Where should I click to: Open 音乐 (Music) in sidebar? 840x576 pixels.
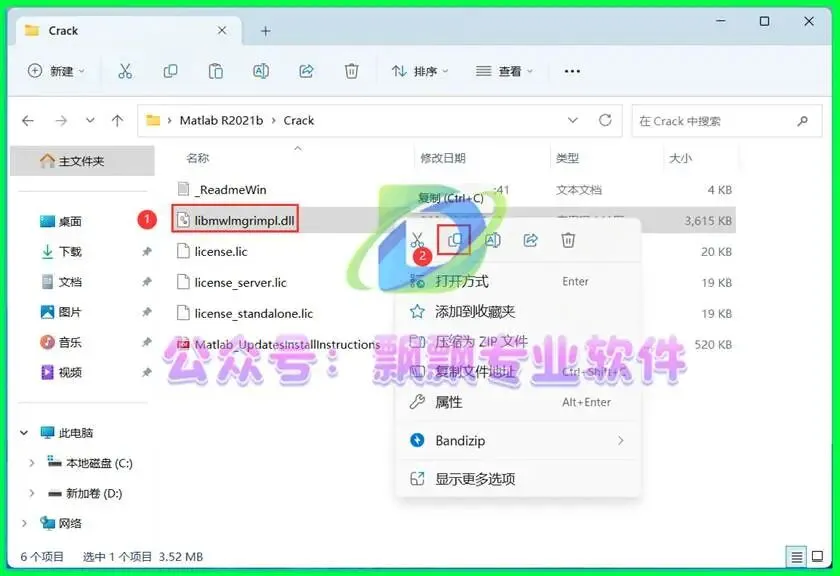pos(61,342)
